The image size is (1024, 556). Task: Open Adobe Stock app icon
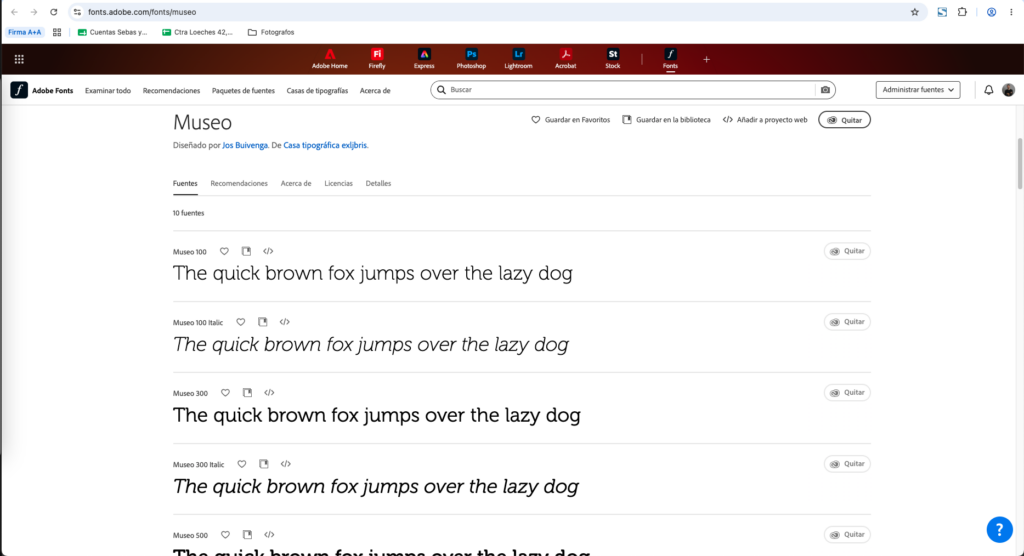[x=613, y=59]
